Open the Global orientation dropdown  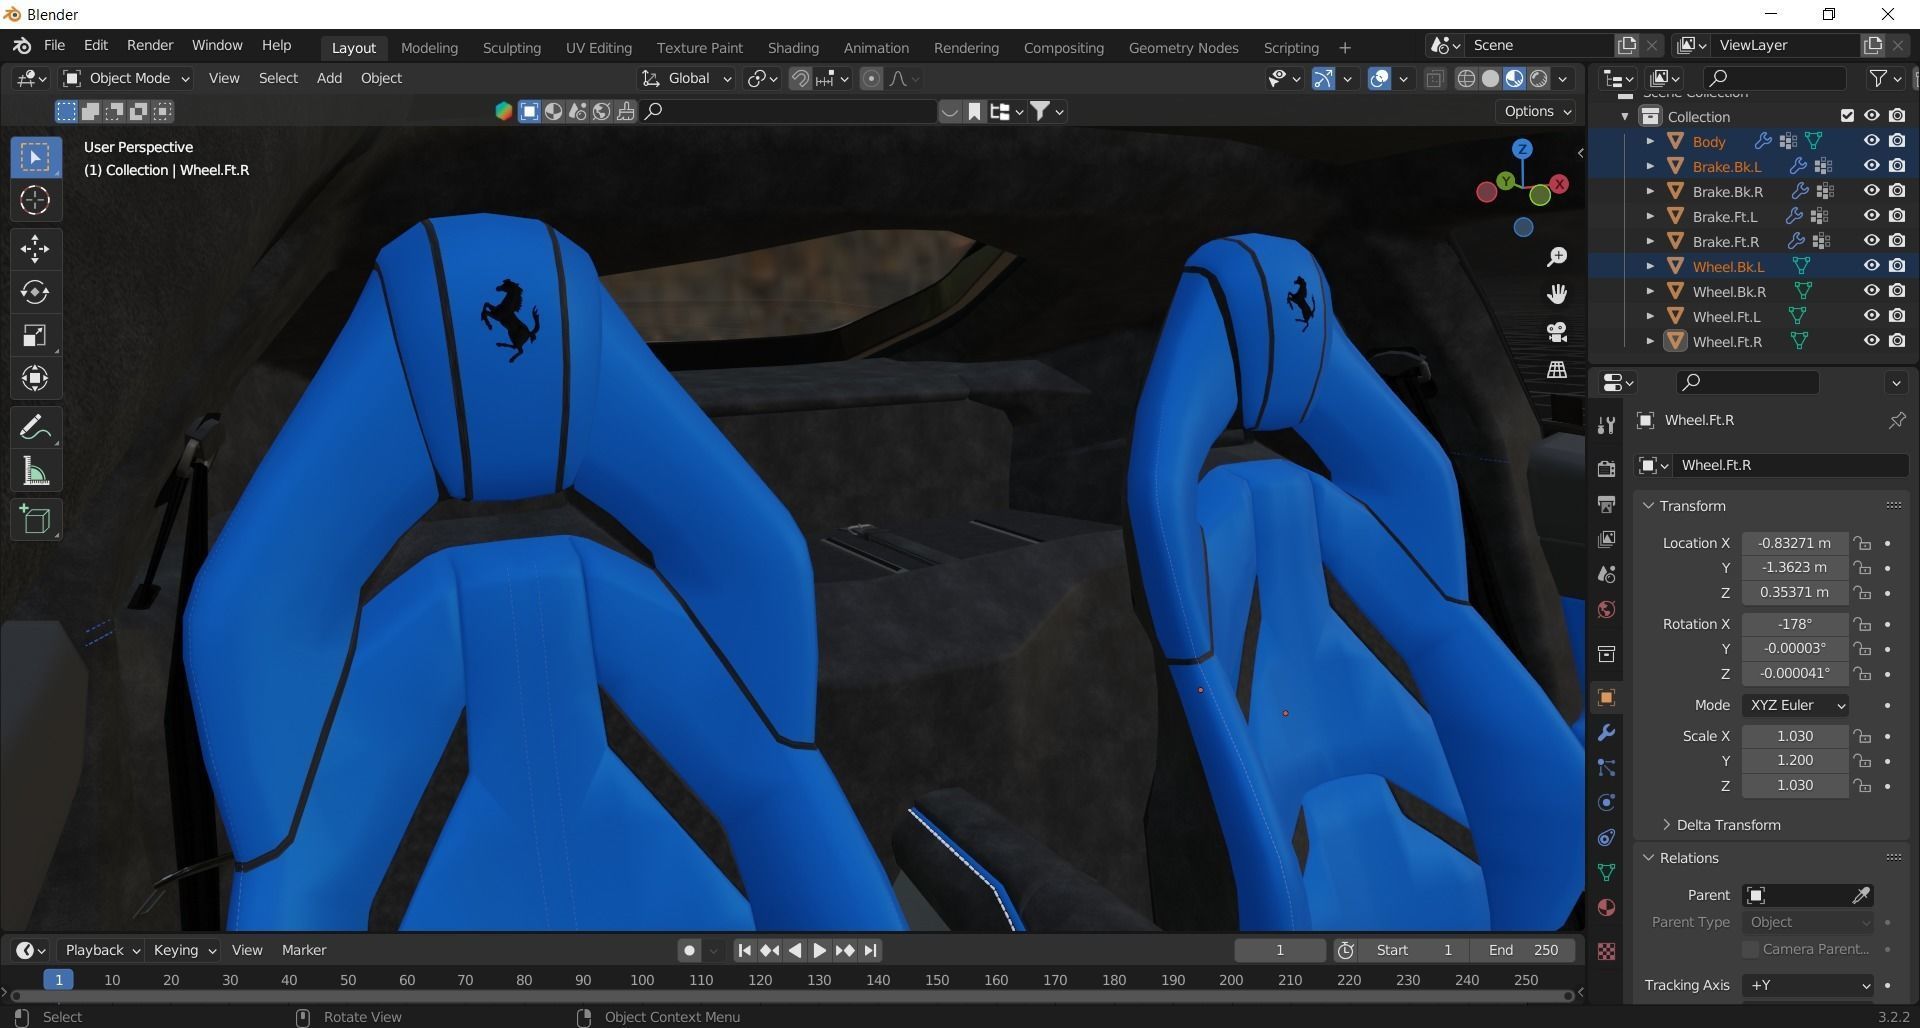click(687, 78)
